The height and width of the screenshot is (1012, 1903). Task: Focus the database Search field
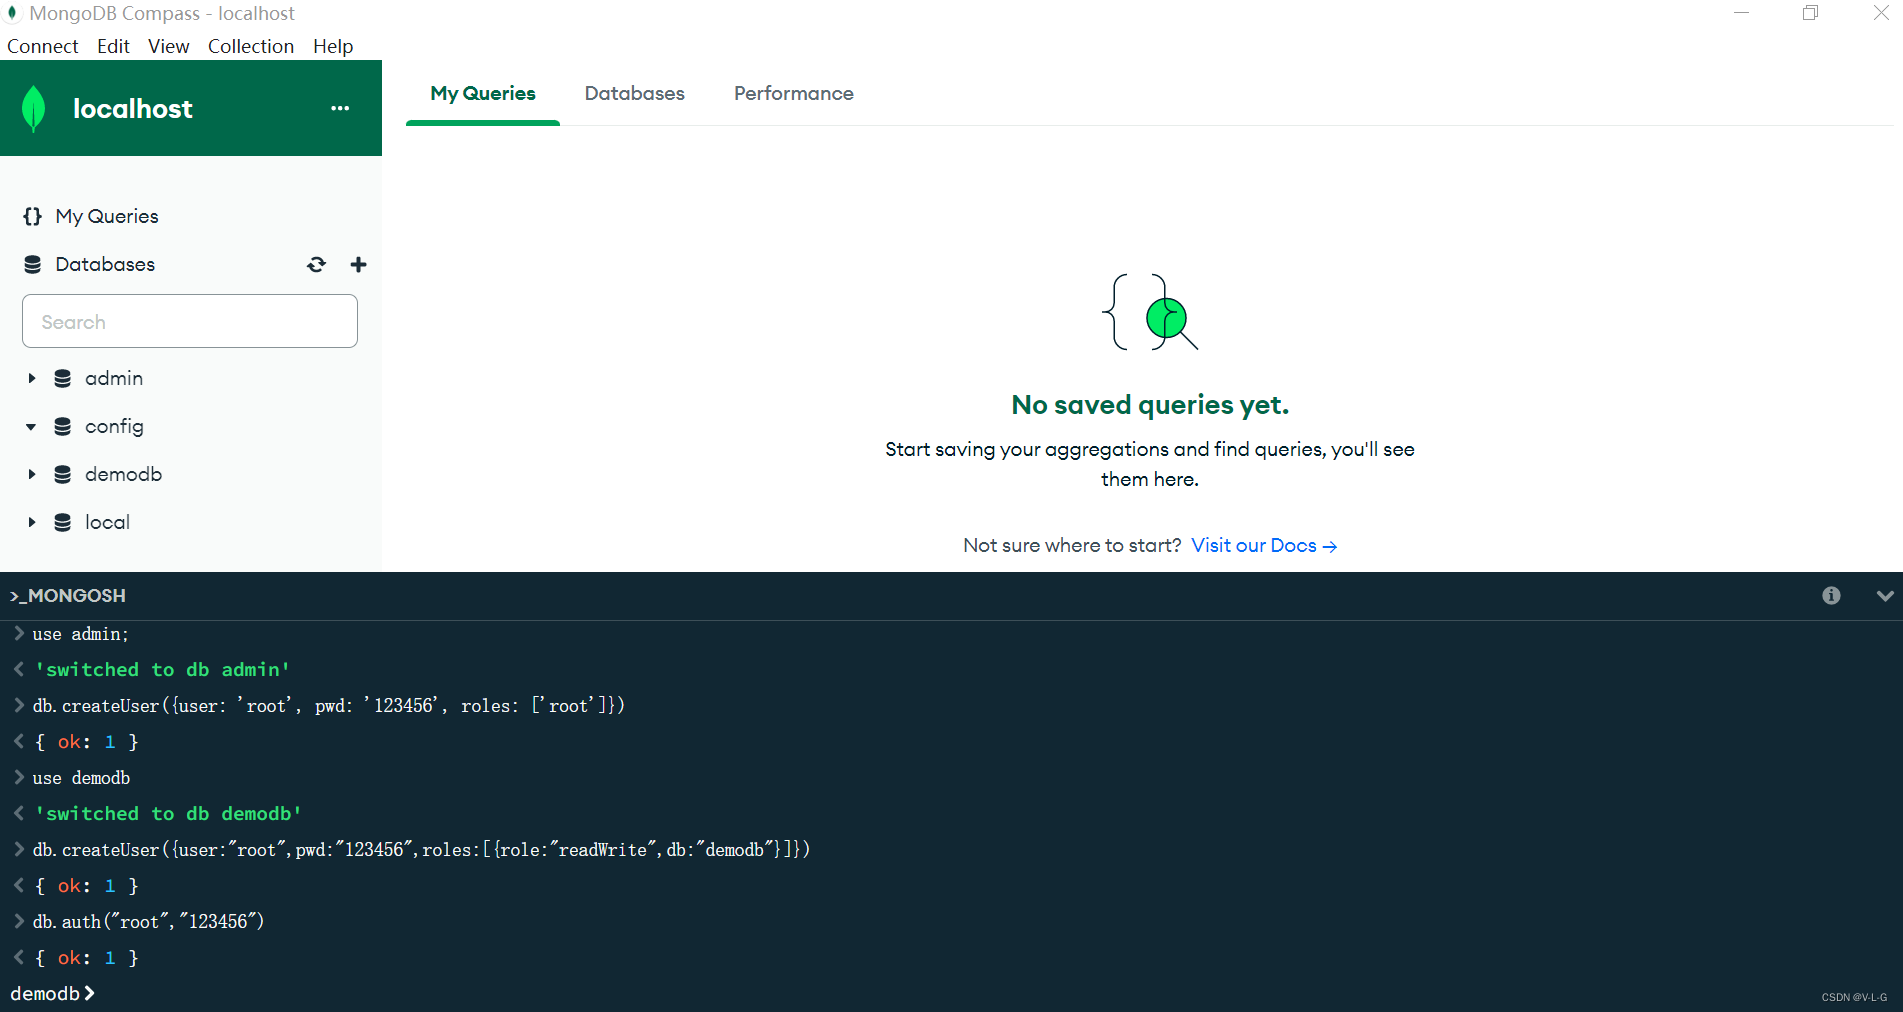point(190,321)
